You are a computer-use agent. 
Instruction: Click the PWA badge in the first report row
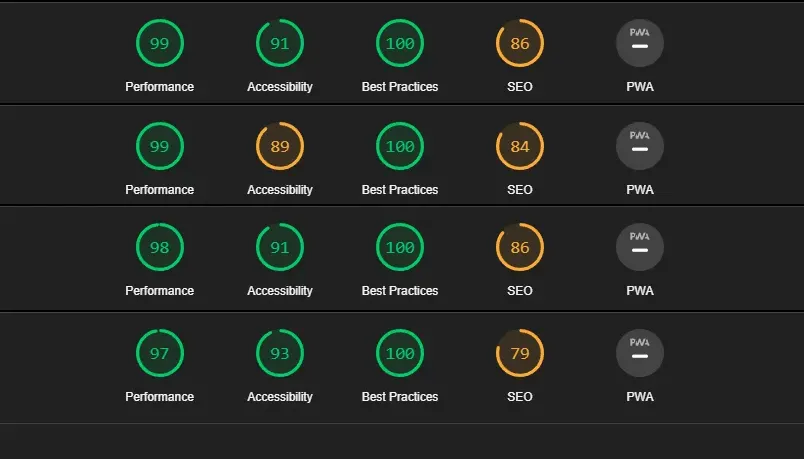[x=640, y=44]
